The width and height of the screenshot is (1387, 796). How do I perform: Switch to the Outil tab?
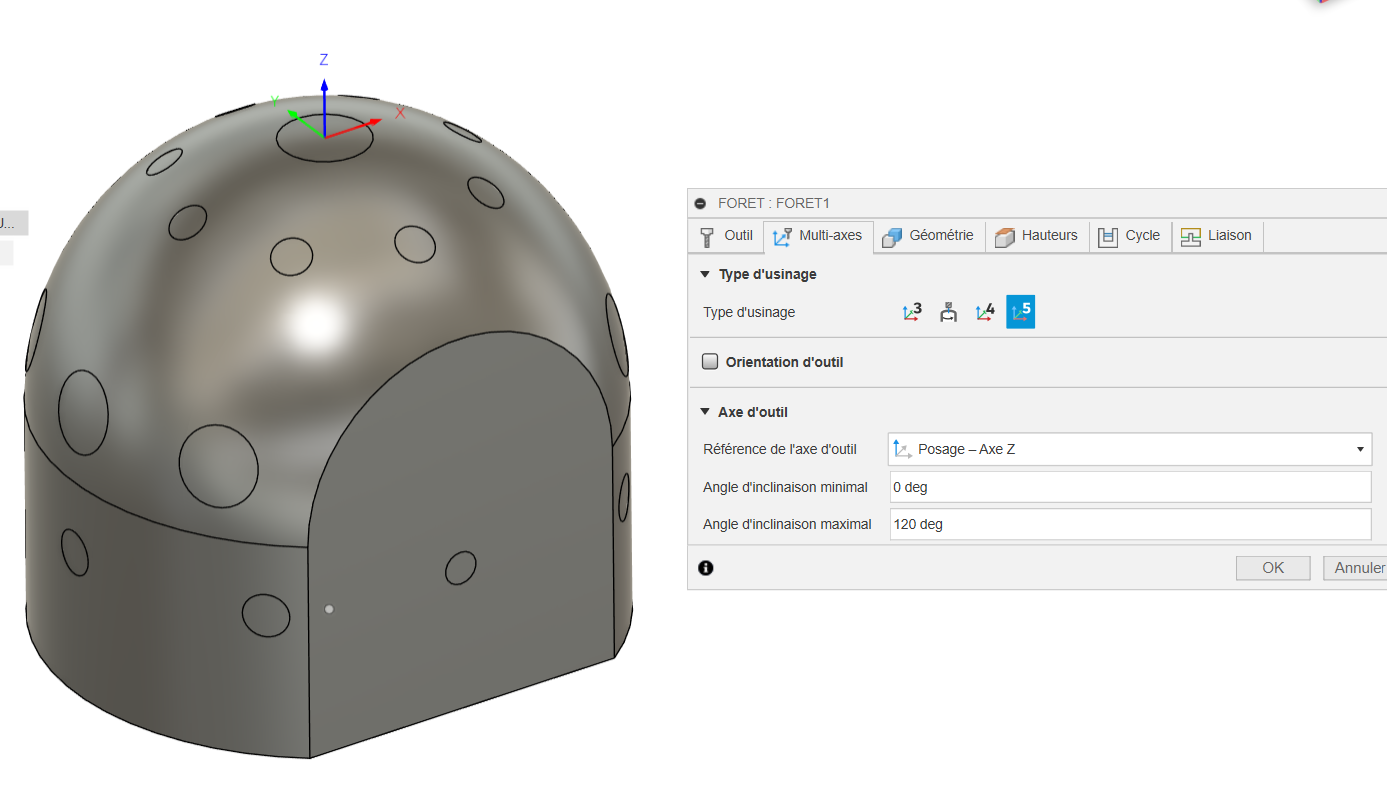coord(727,236)
